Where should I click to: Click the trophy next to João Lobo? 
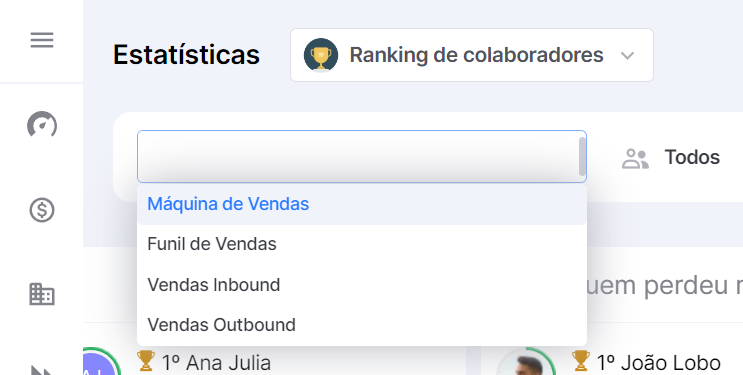[x=580, y=361]
